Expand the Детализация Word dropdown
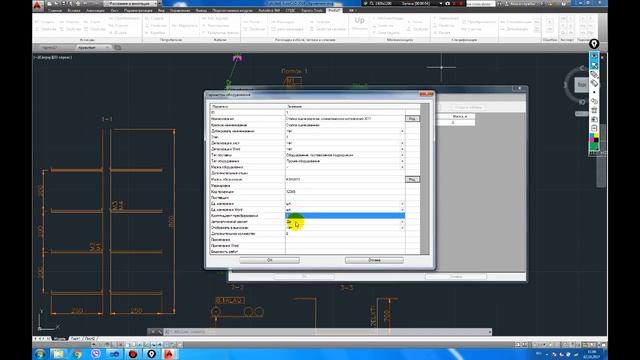Screen dimensions: 640x360 coord(402,149)
